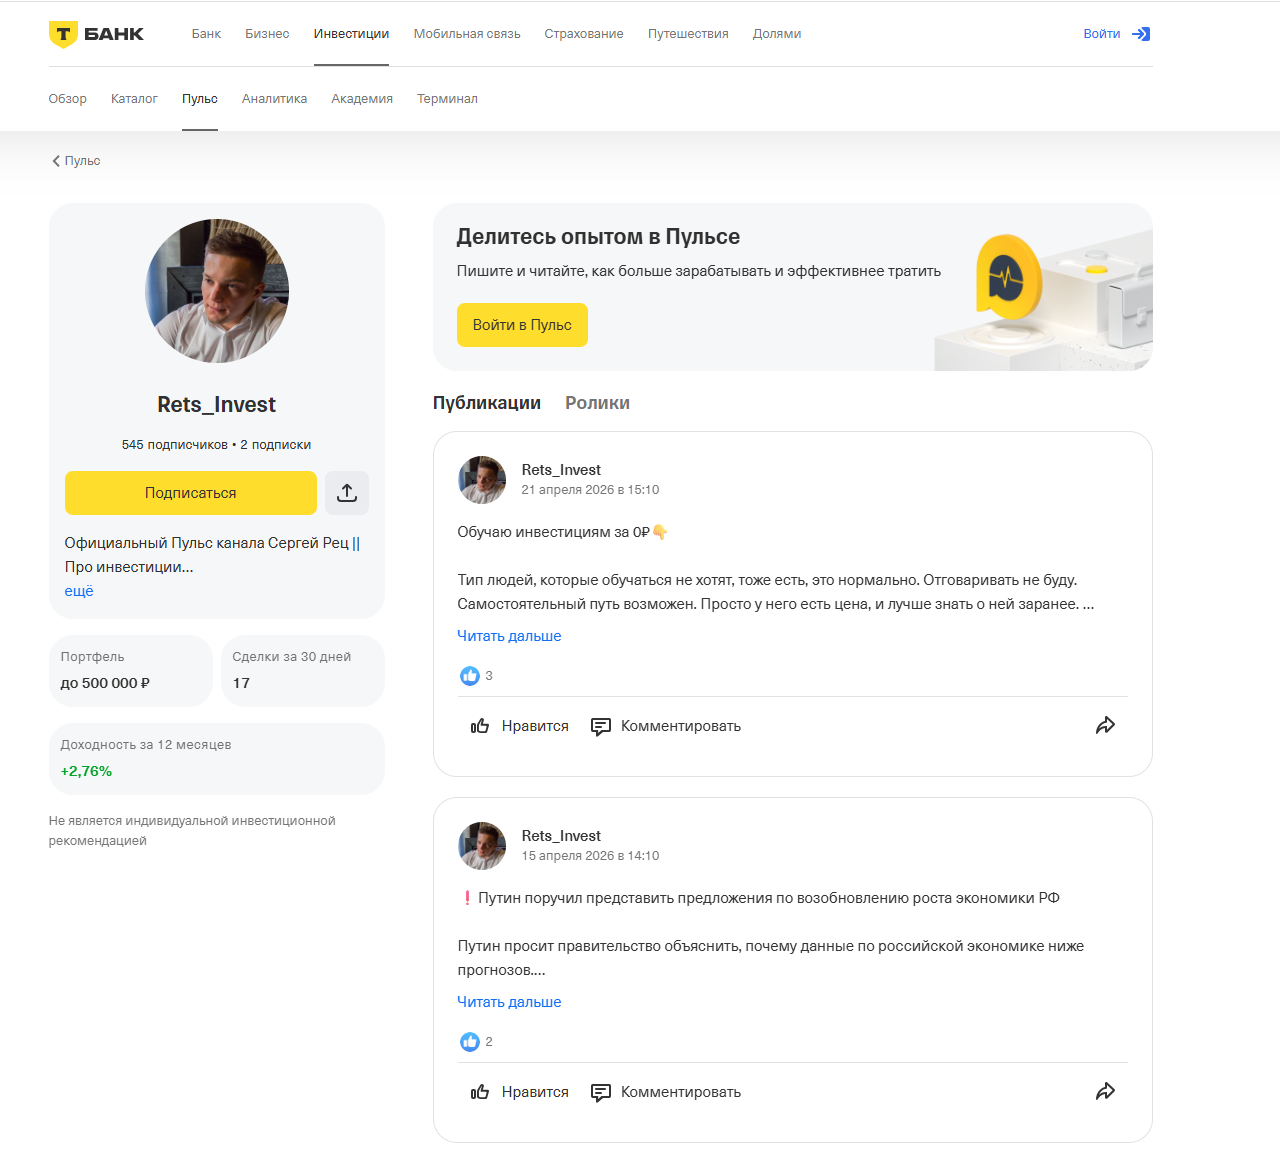1280x1155 pixels.
Task: Click Войти link in header
Action: [1102, 34]
